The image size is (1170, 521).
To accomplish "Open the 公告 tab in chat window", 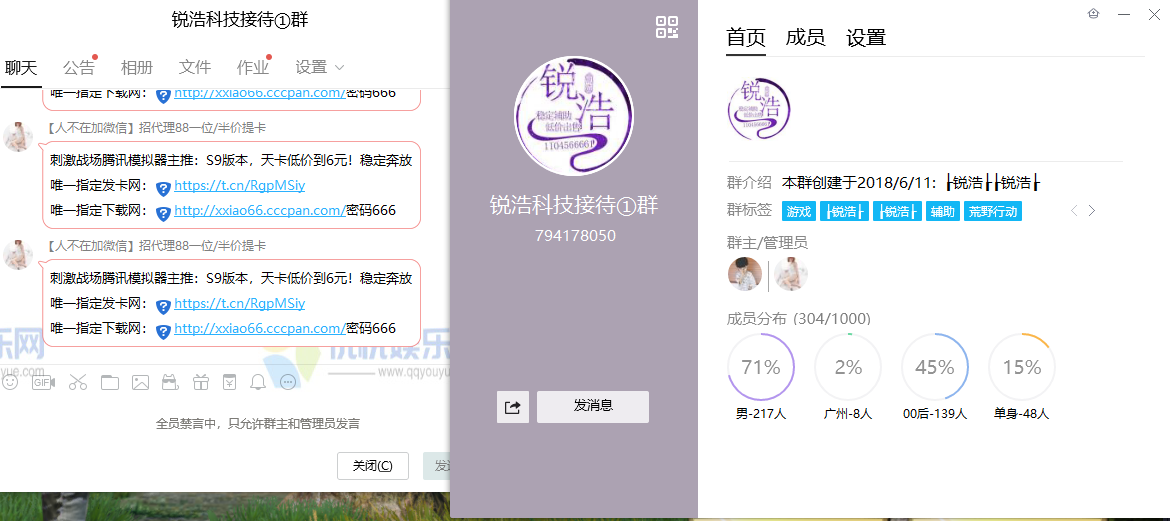I will [79, 67].
